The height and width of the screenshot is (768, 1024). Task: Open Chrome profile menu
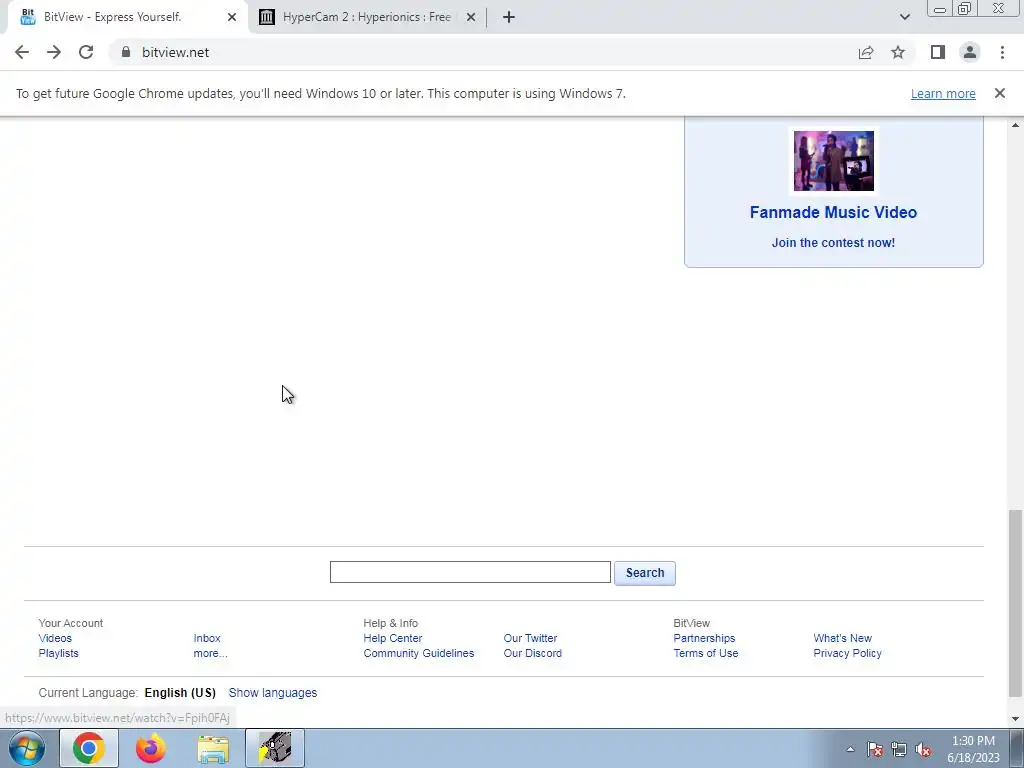pyautogui.click(x=970, y=52)
